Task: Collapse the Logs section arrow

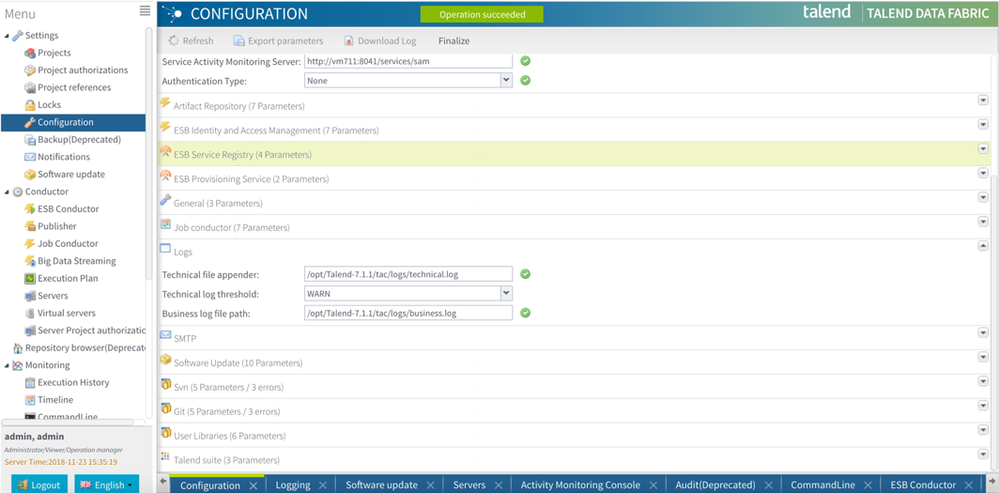Action: point(982,246)
